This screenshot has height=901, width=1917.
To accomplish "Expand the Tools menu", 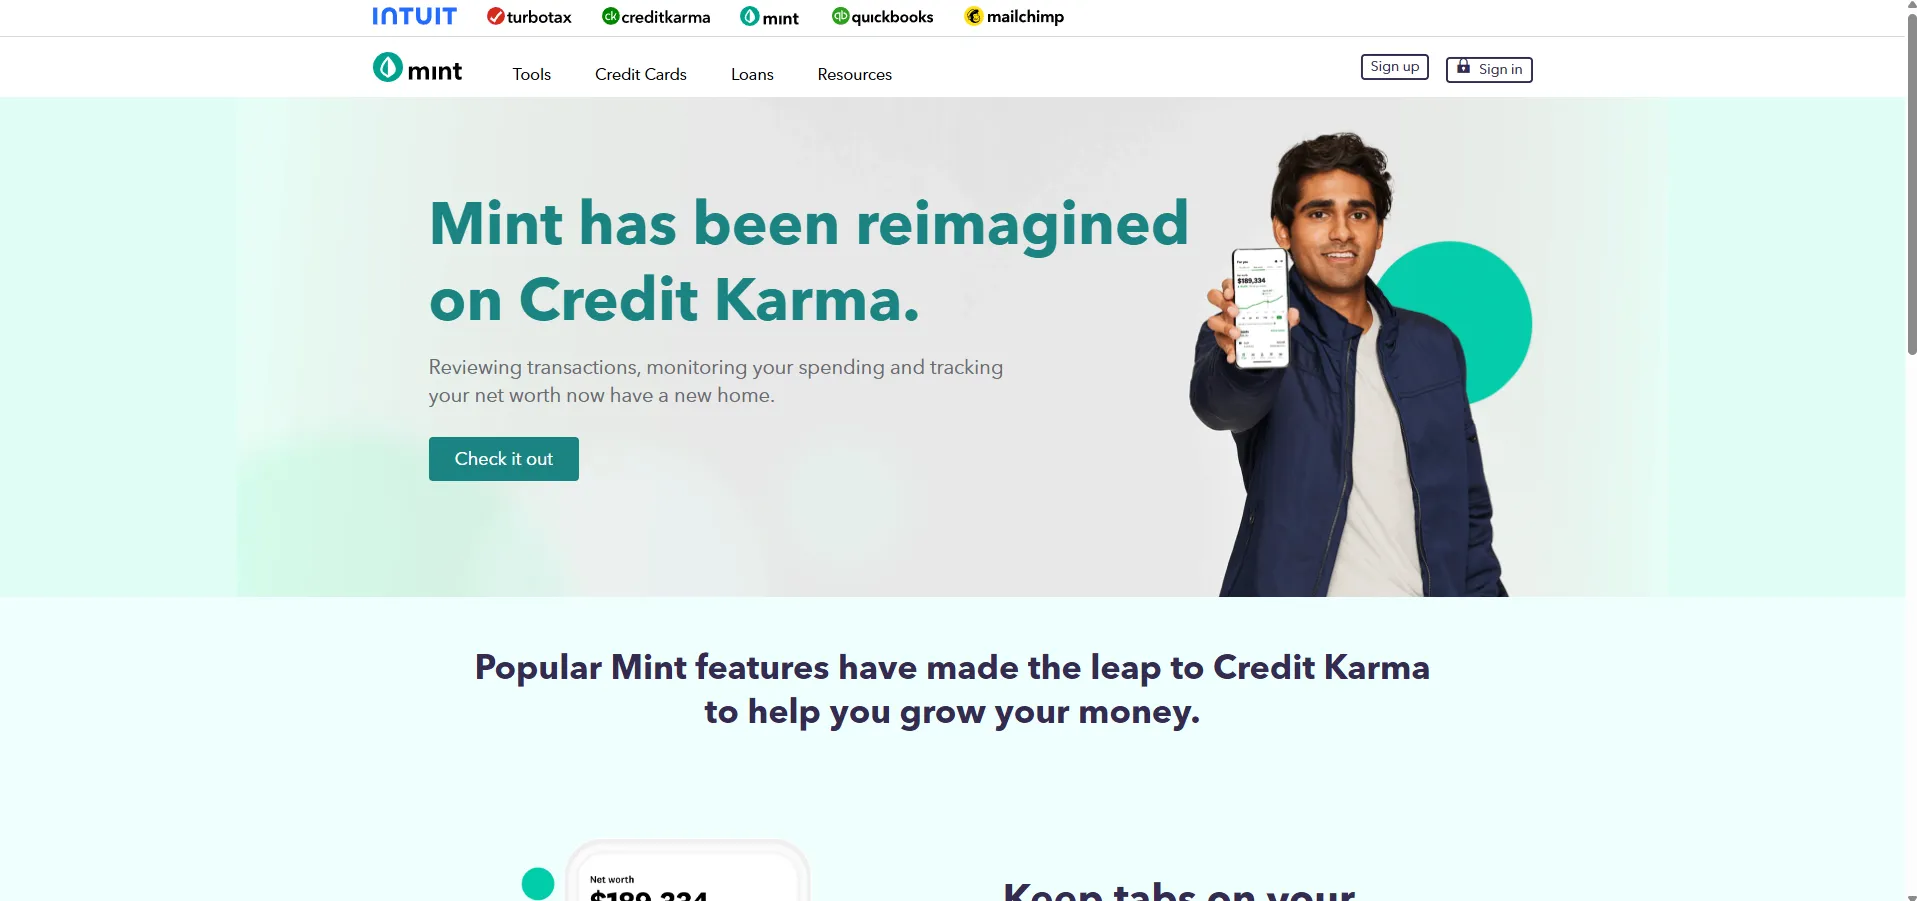I will tap(532, 74).
